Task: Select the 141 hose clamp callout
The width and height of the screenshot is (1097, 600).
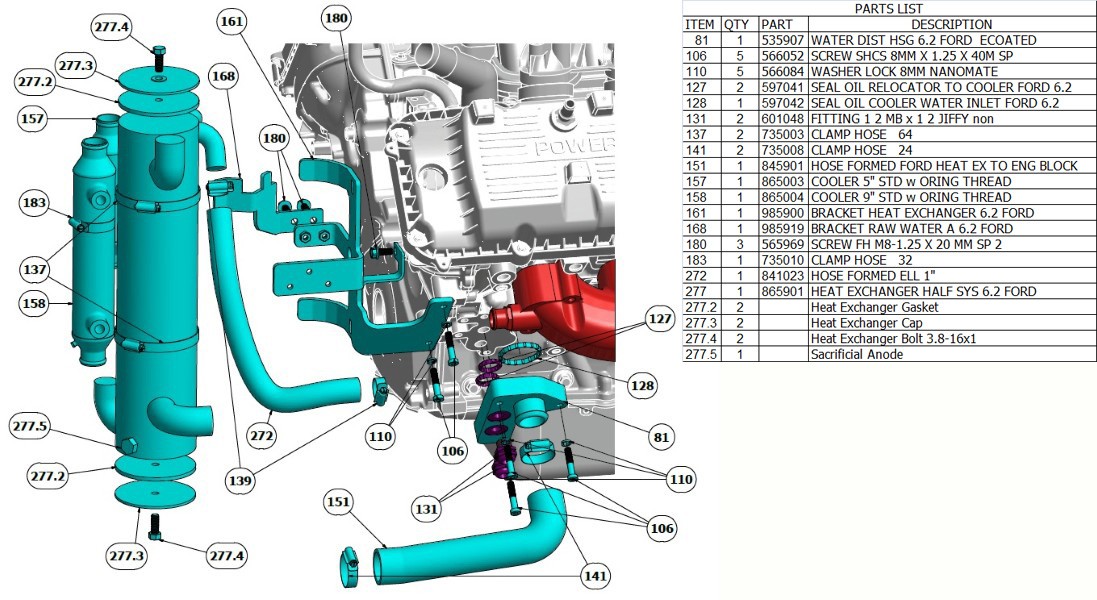Action: tap(596, 576)
